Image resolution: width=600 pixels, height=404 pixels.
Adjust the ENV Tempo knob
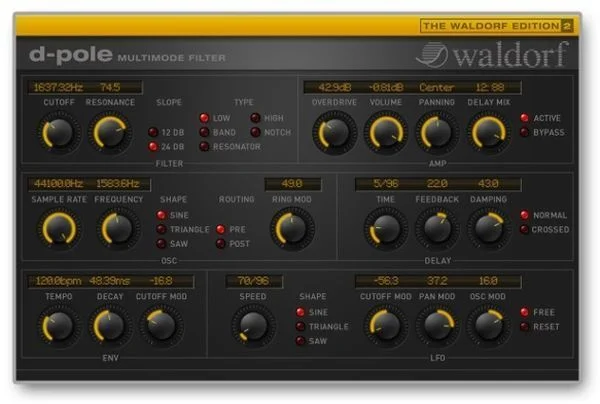click(59, 326)
